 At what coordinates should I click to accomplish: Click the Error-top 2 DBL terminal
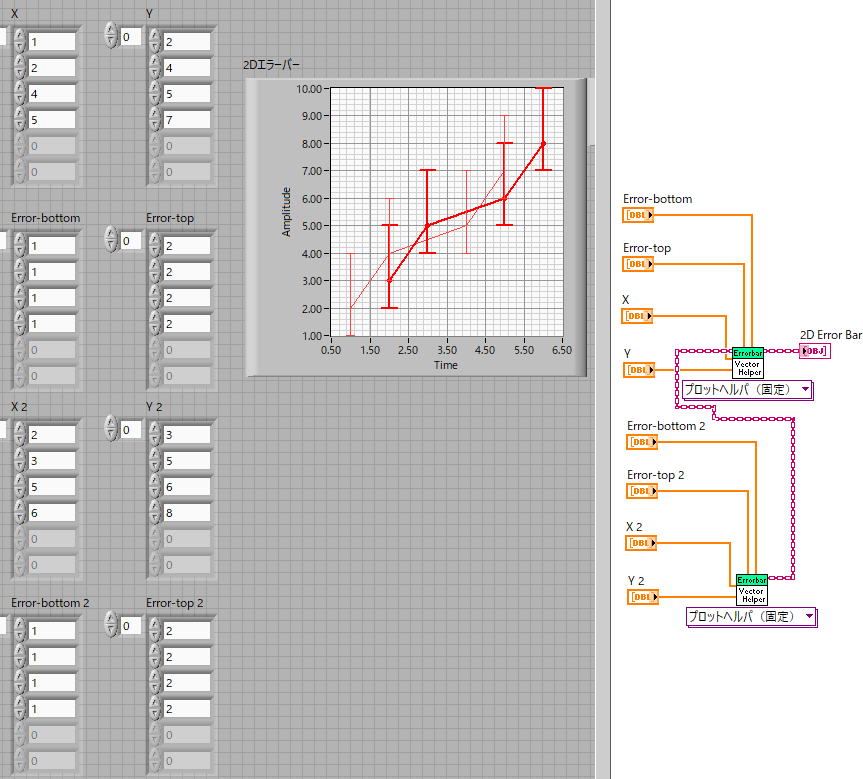pos(641,491)
